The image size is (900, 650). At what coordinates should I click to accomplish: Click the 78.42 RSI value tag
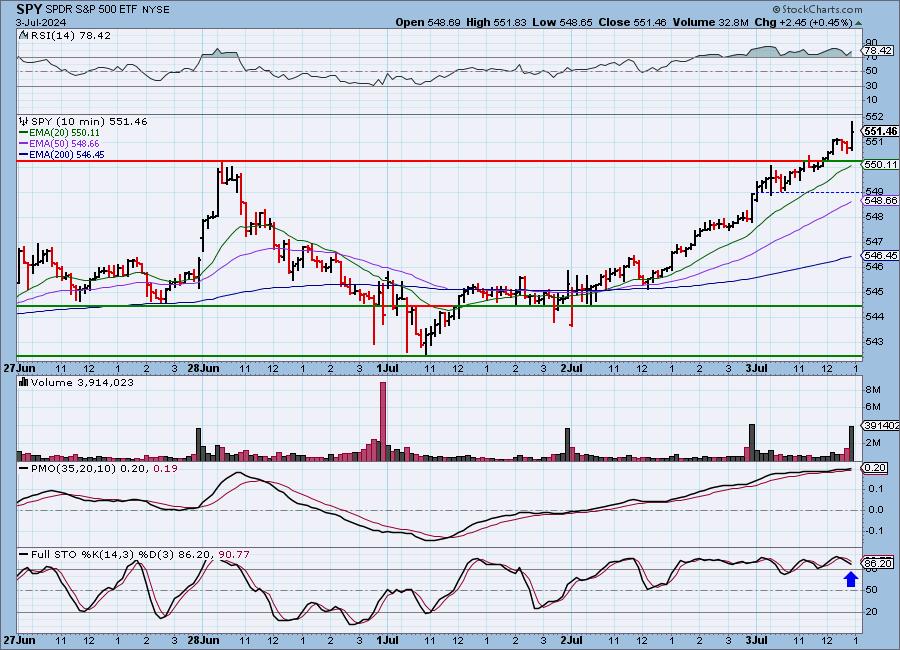(x=878, y=51)
